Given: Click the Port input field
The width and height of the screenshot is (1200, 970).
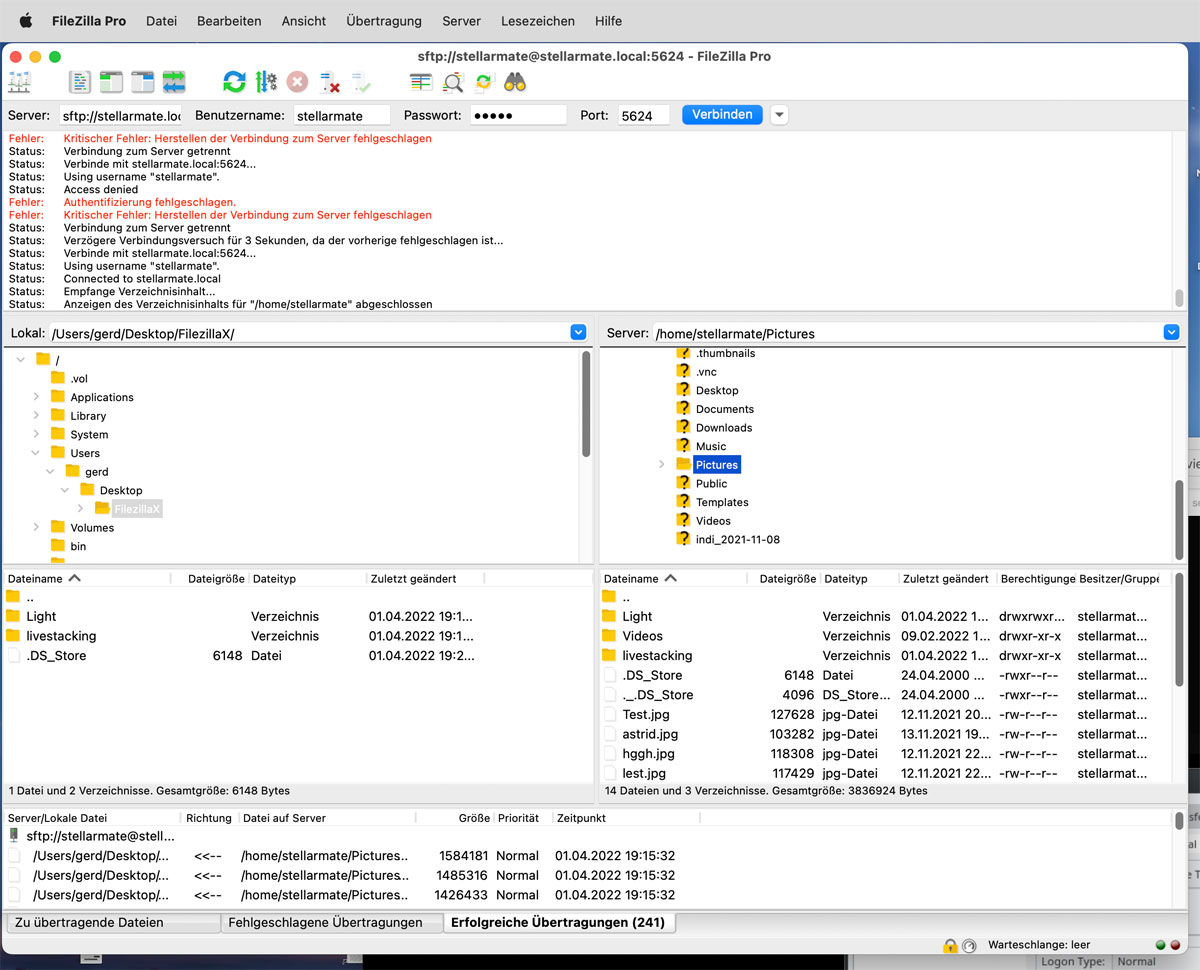Looking at the screenshot, I should pyautogui.click(x=643, y=115).
